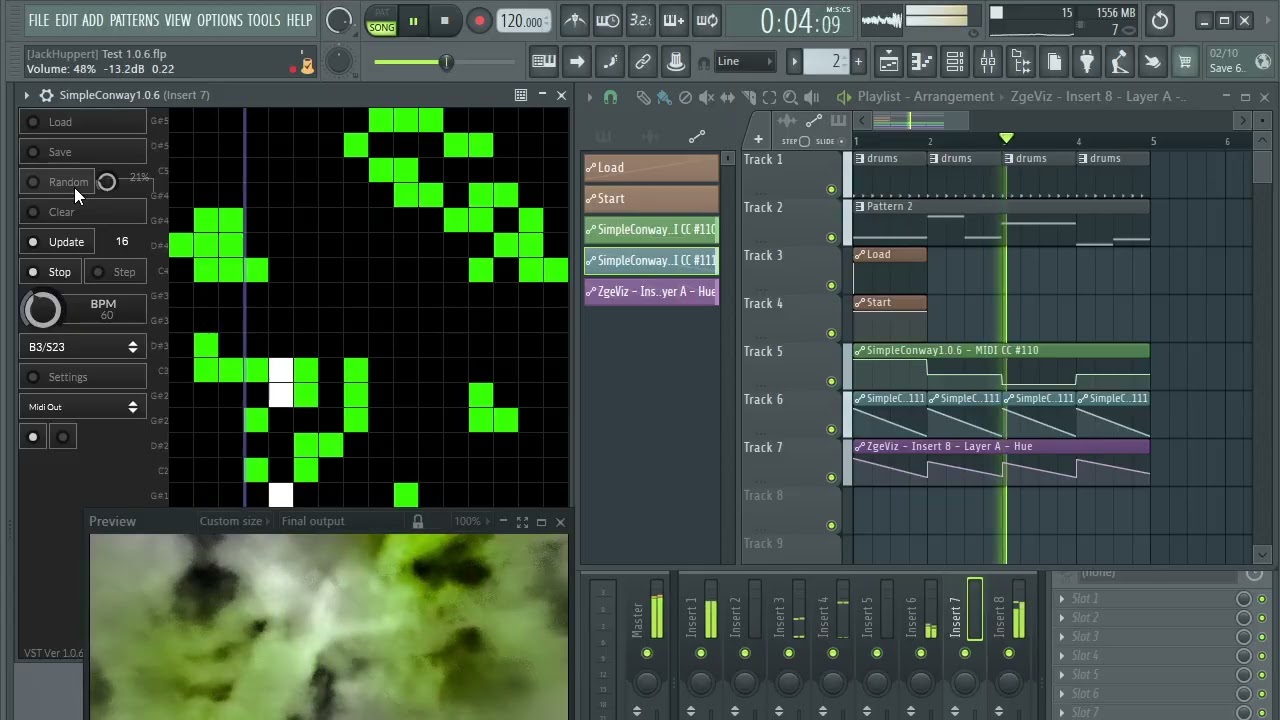Screen dimensions: 1280x720
Task: Select the Load item in the picker panel
Action: [651, 168]
